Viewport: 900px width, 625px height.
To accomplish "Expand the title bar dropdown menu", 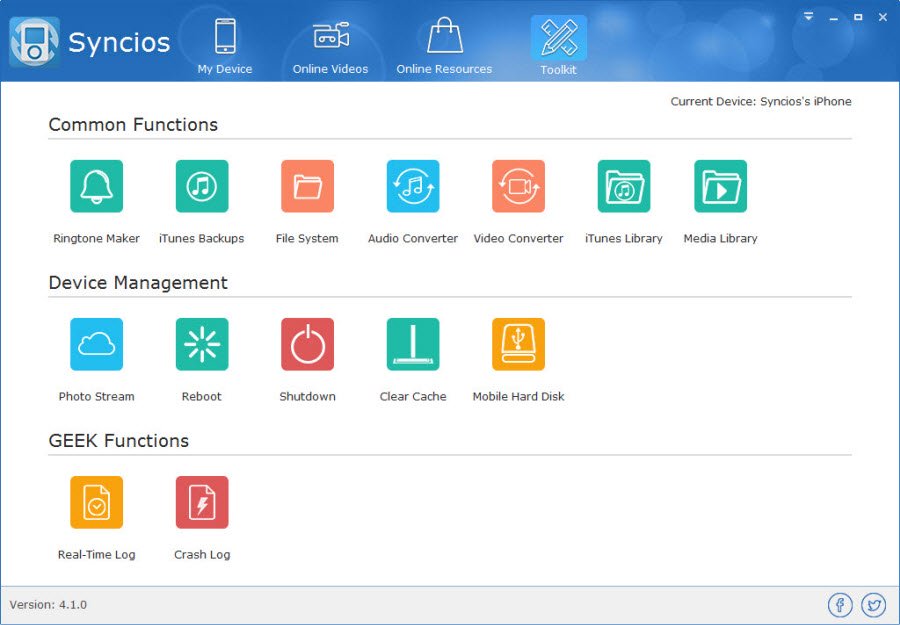I will 808,17.
